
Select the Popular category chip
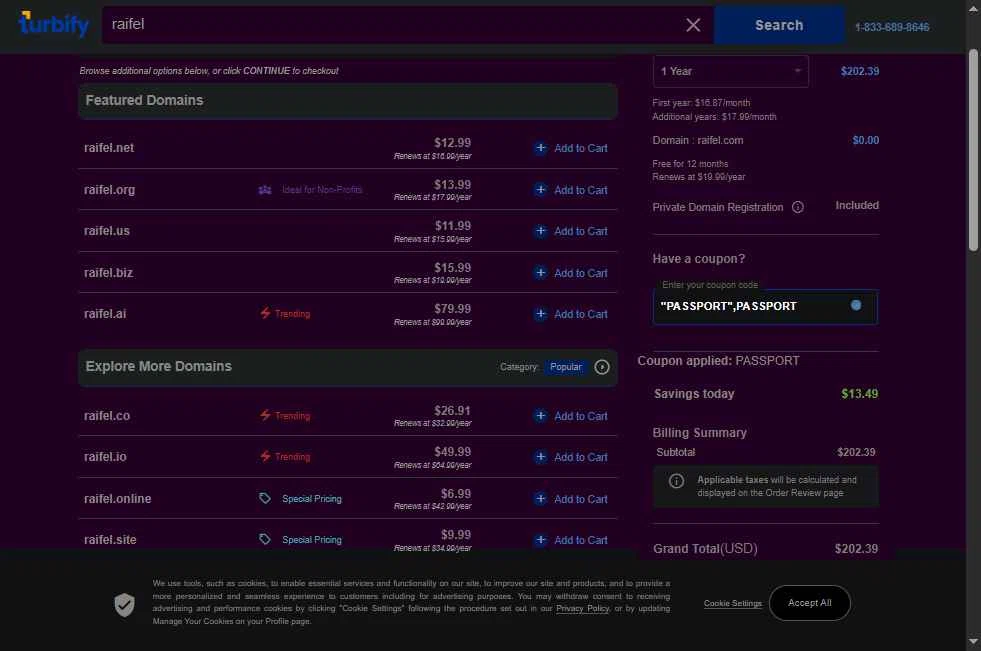pyautogui.click(x=566, y=367)
